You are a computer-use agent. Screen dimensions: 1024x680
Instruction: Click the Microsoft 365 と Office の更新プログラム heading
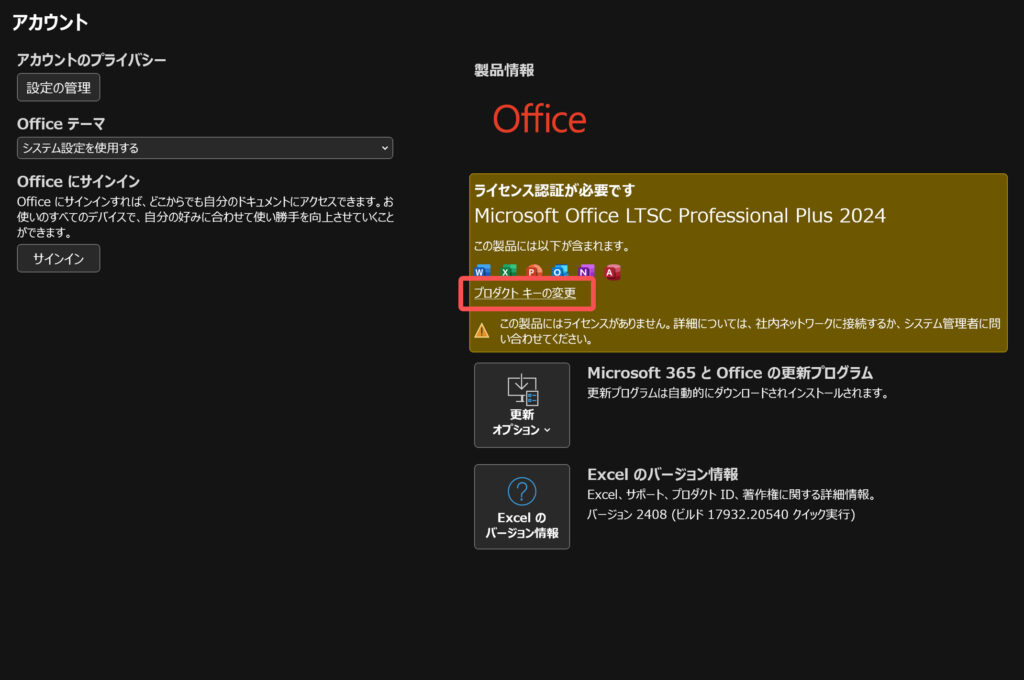(730, 373)
